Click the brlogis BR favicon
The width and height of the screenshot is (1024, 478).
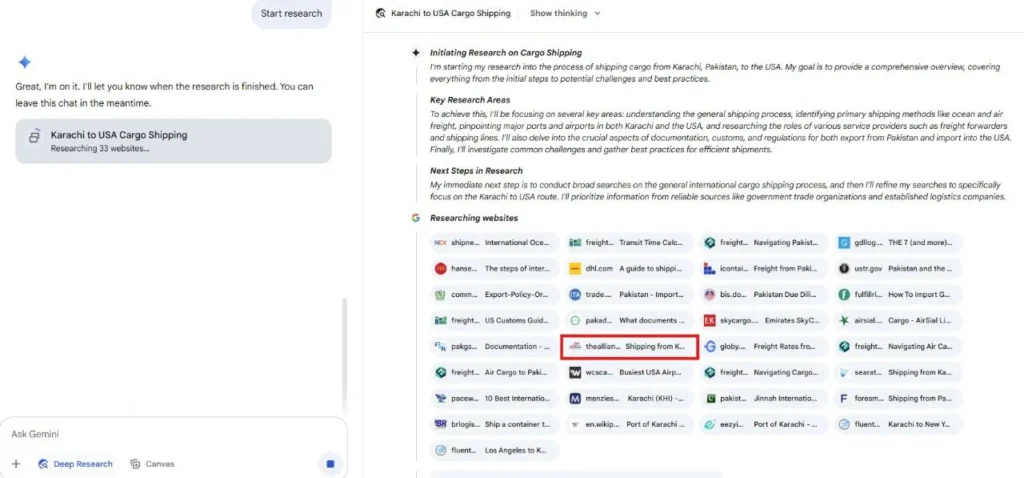[440, 424]
